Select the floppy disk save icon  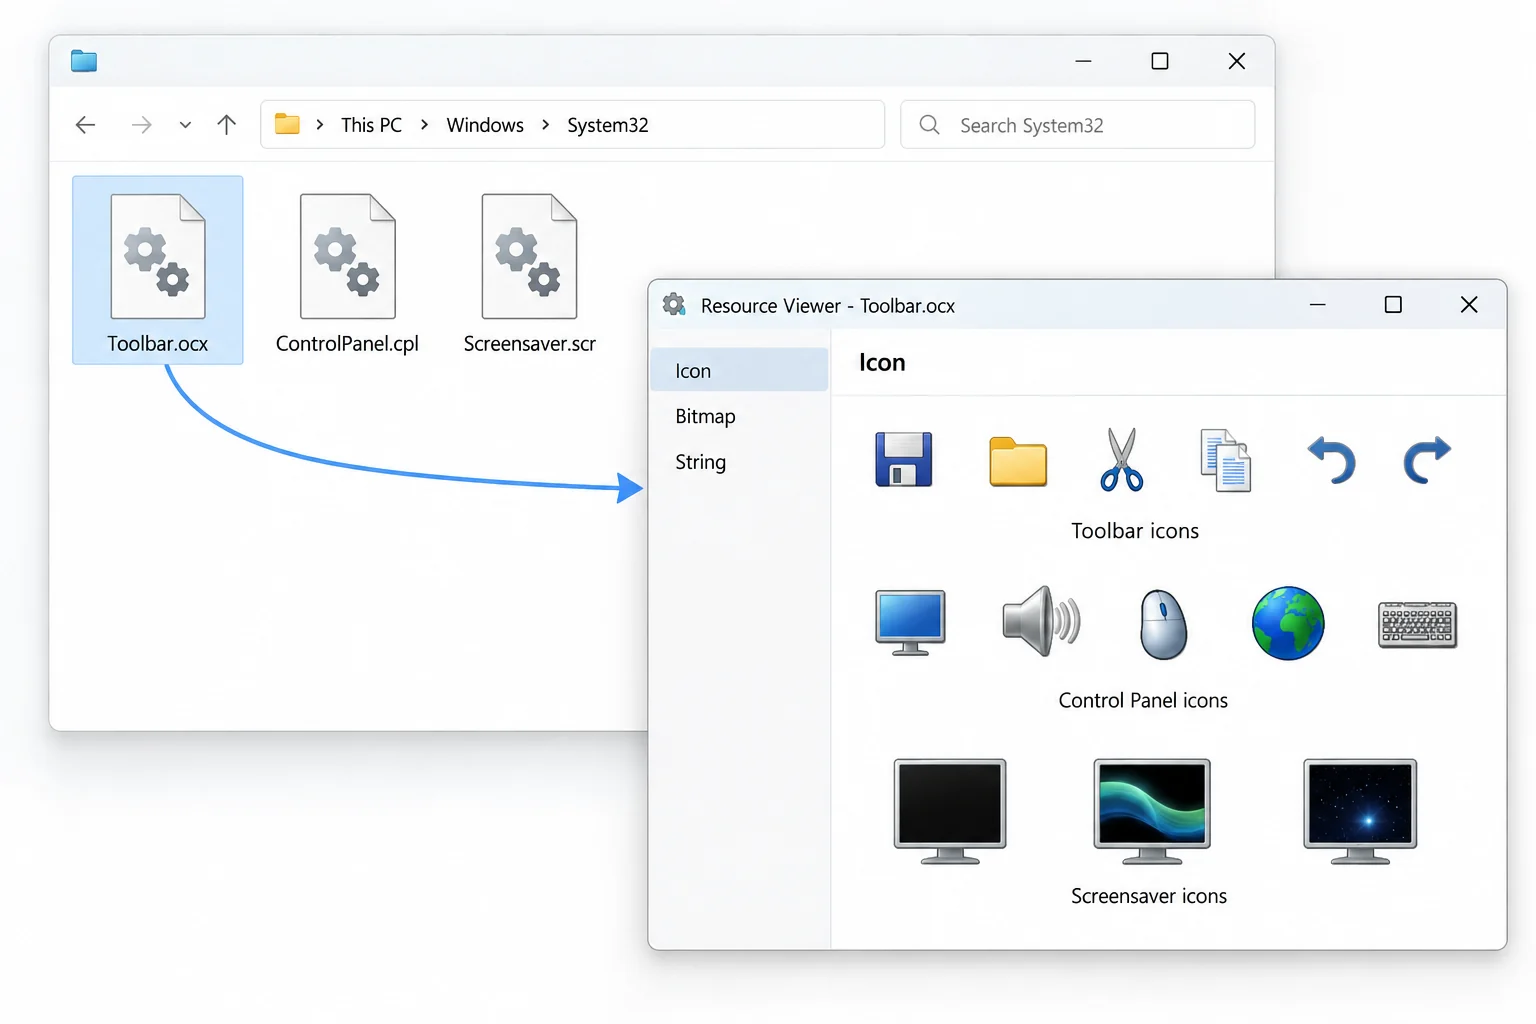904,460
